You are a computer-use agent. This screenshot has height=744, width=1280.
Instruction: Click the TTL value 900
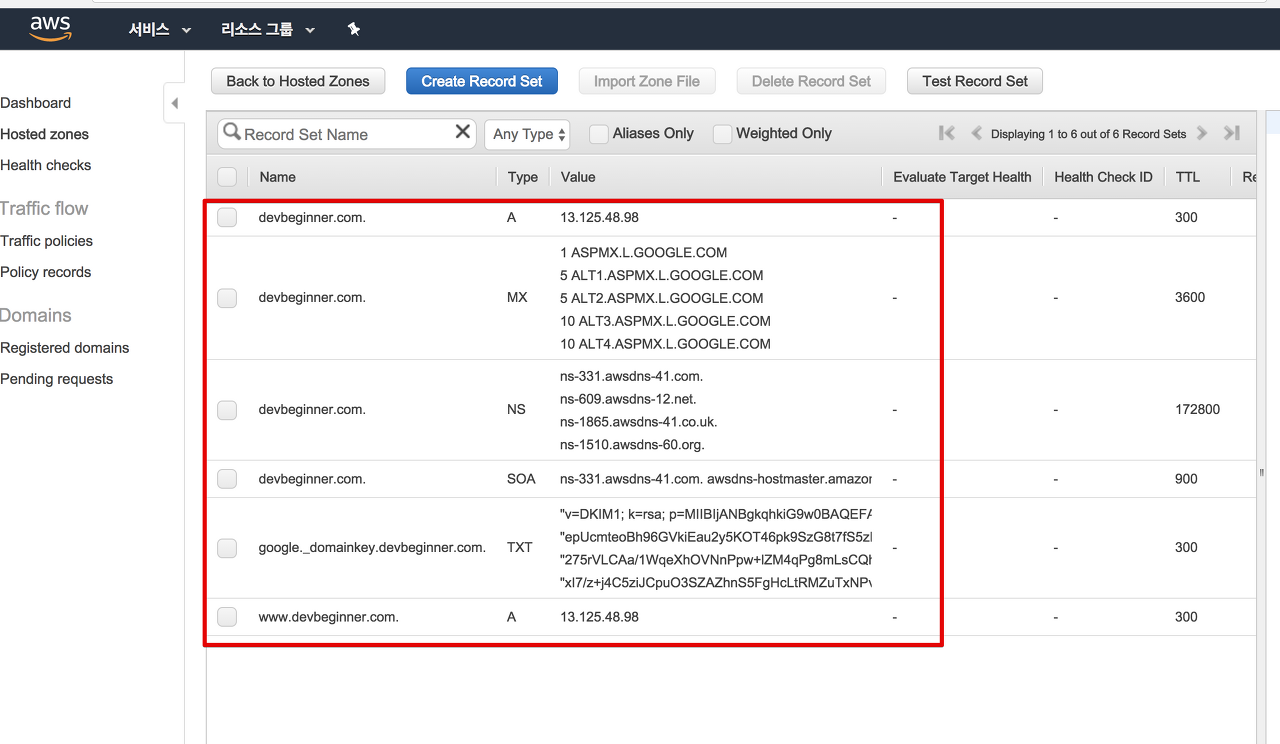pyautogui.click(x=1186, y=479)
